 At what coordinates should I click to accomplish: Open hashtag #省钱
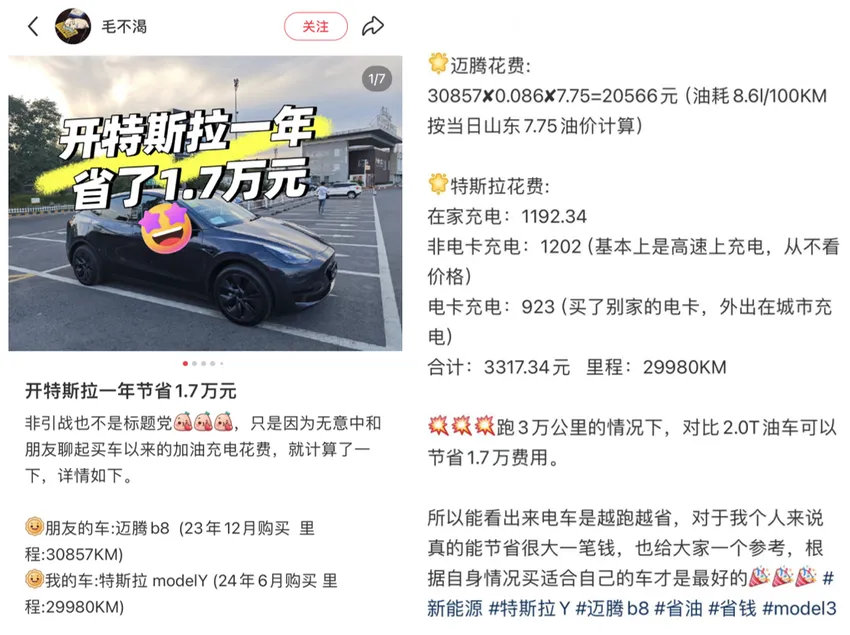point(732,608)
